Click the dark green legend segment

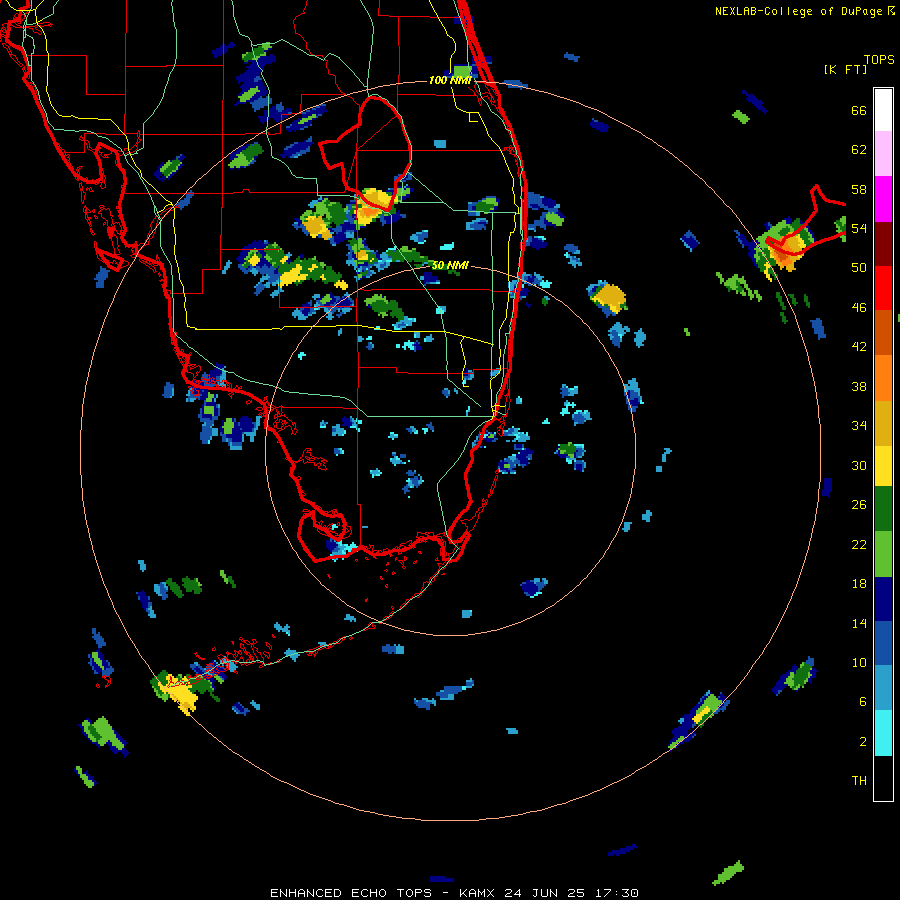883,509
